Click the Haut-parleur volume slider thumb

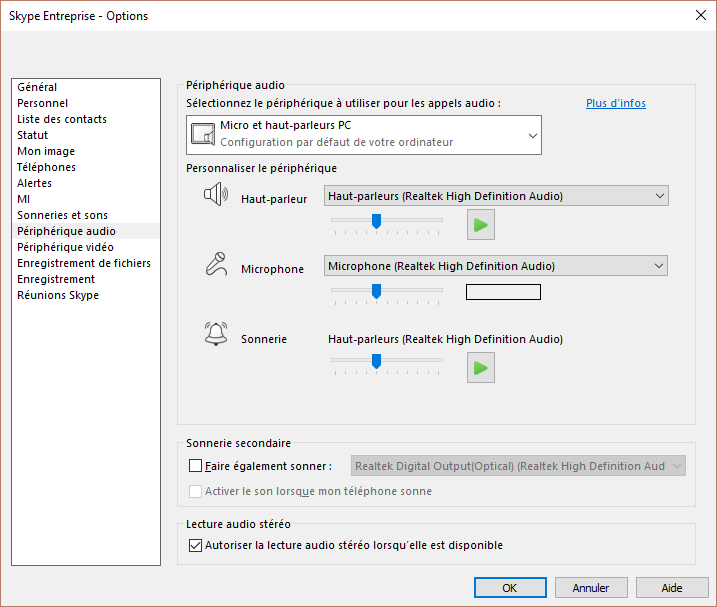click(x=376, y=221)
